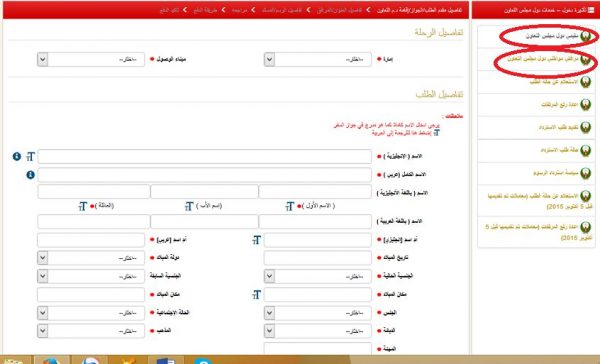
Task: Click the English father's name field
Action: click(205, 192)
